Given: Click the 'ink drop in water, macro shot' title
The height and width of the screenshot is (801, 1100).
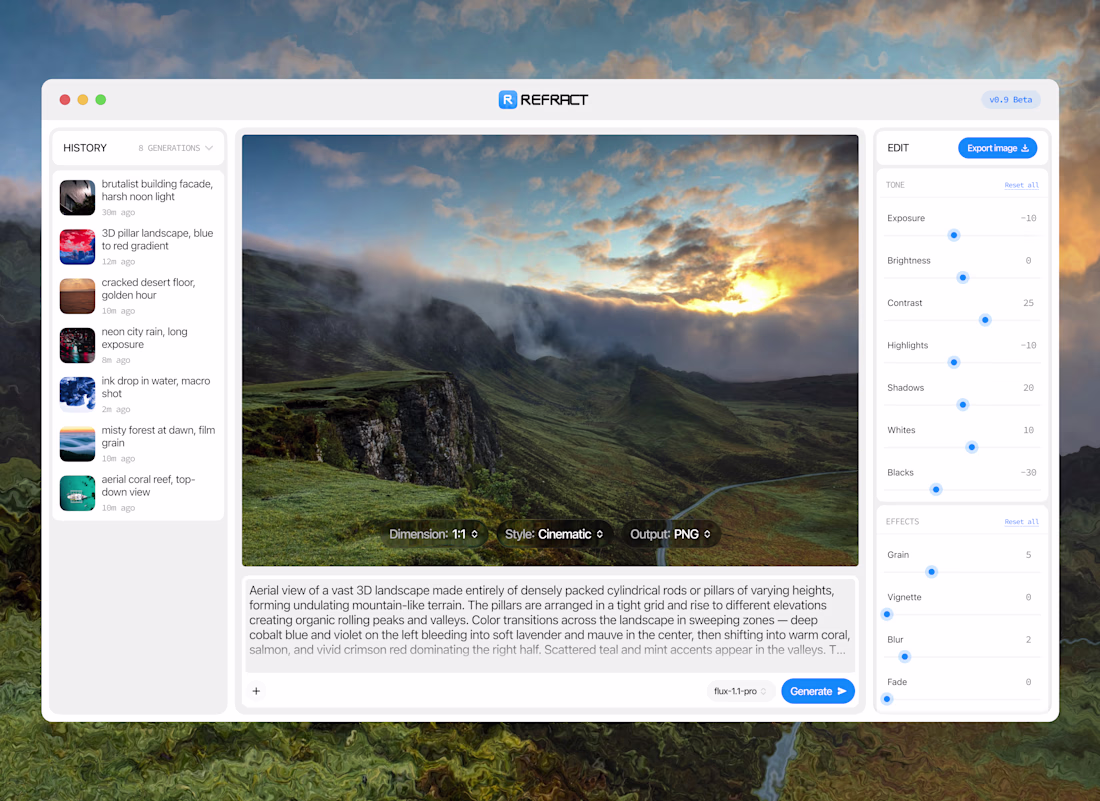Looking at the screenshot, I should tap(156, 387).
